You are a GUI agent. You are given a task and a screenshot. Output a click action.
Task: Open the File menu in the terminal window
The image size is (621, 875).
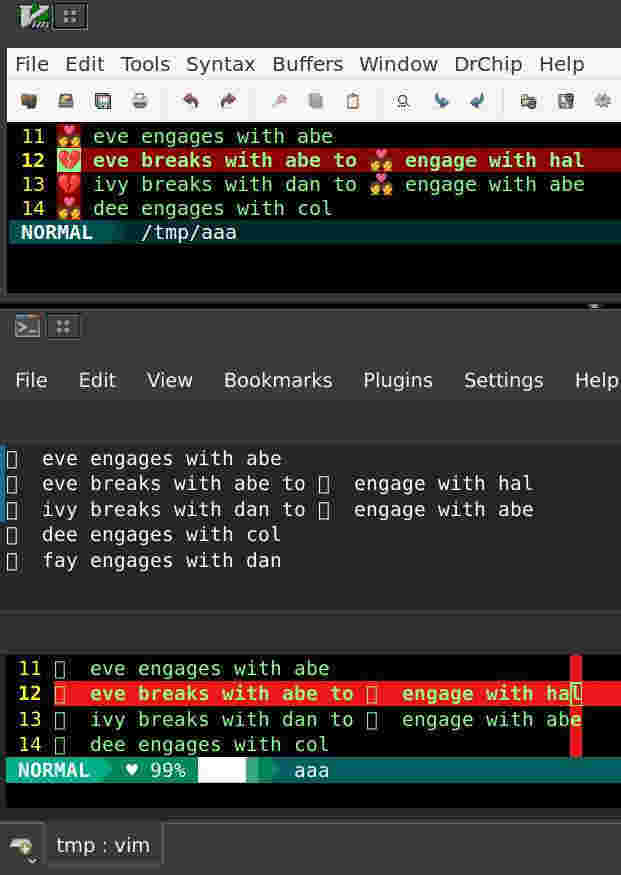(31, 381)
